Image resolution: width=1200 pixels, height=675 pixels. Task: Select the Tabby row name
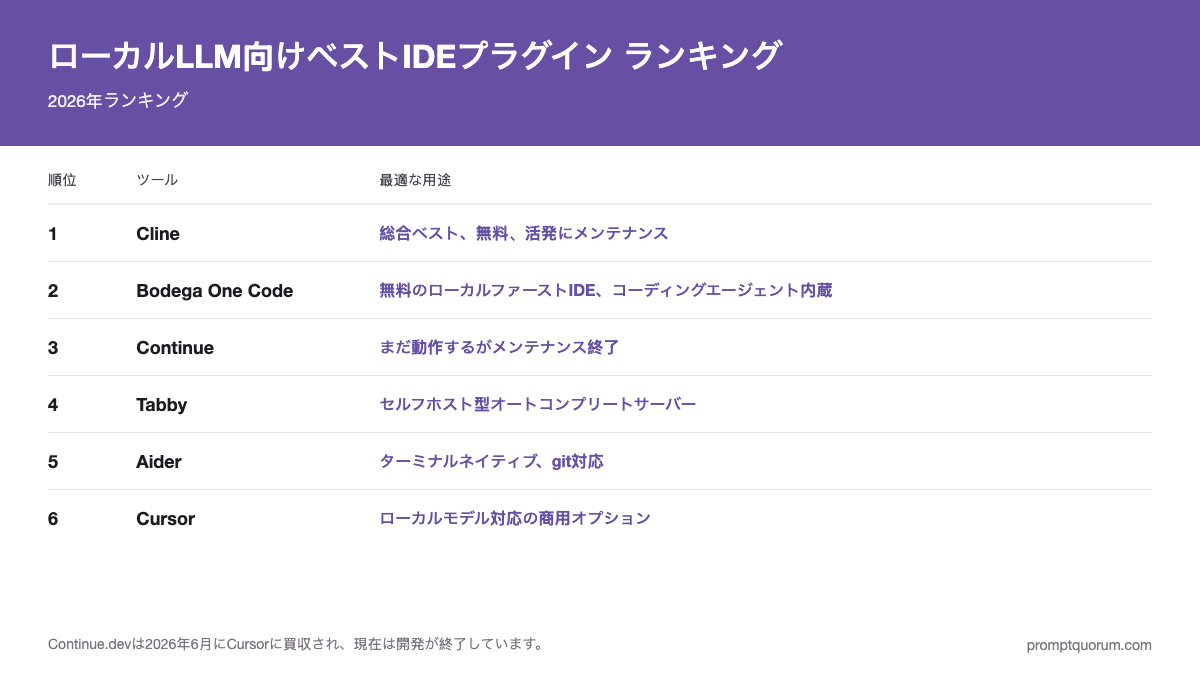pyautogui.click(x=162, y=404)
